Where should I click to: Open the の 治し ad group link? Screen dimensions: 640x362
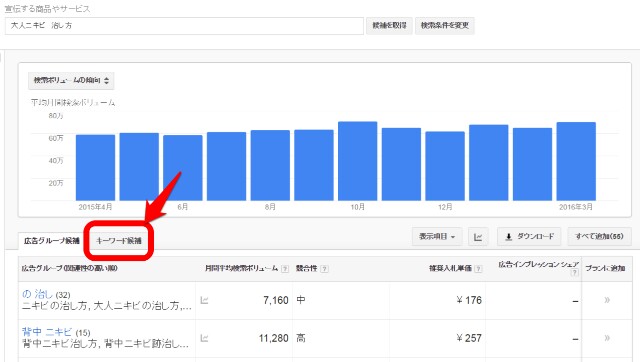click(x=37, y=294)
